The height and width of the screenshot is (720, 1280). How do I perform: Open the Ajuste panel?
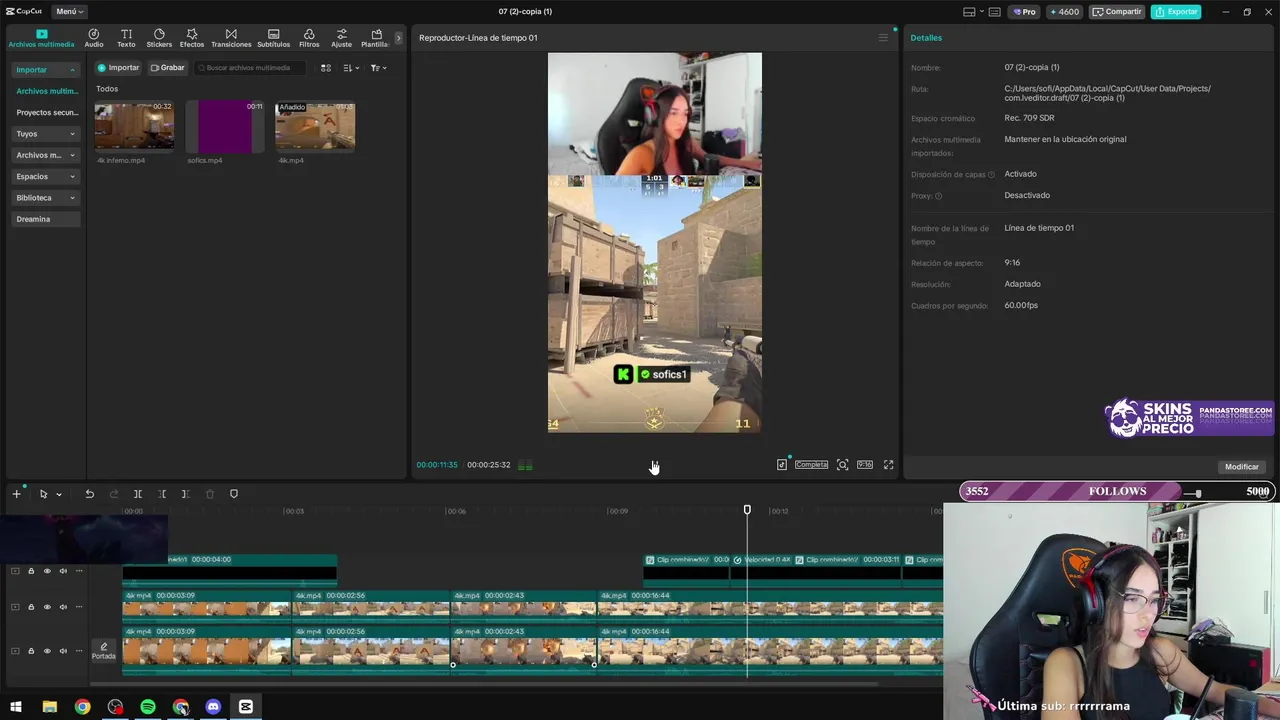coord(342,38)
